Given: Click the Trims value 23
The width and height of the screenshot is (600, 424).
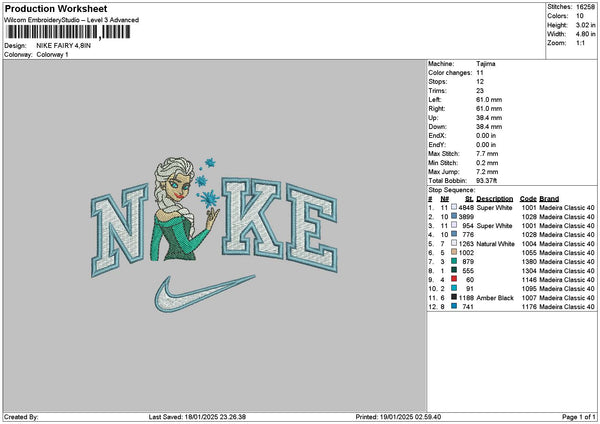Looking at the screenshot, I should tap(480, 91).
